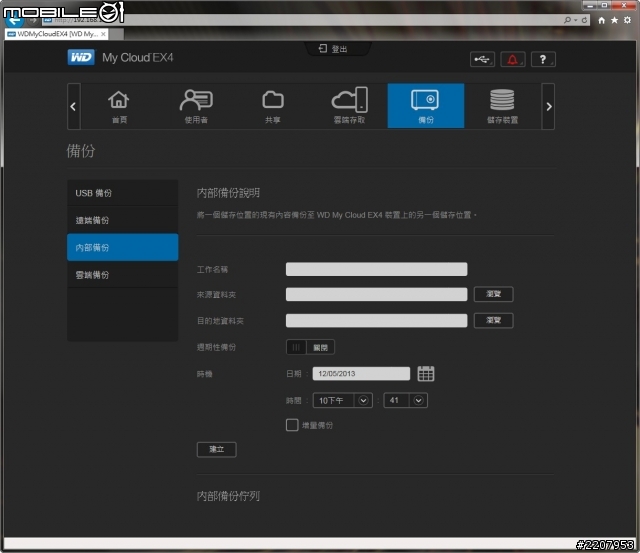Click the date field showing 12/05/2013
Image resolution: width=640 pixels, height=553 pixels.
[361, 373]
